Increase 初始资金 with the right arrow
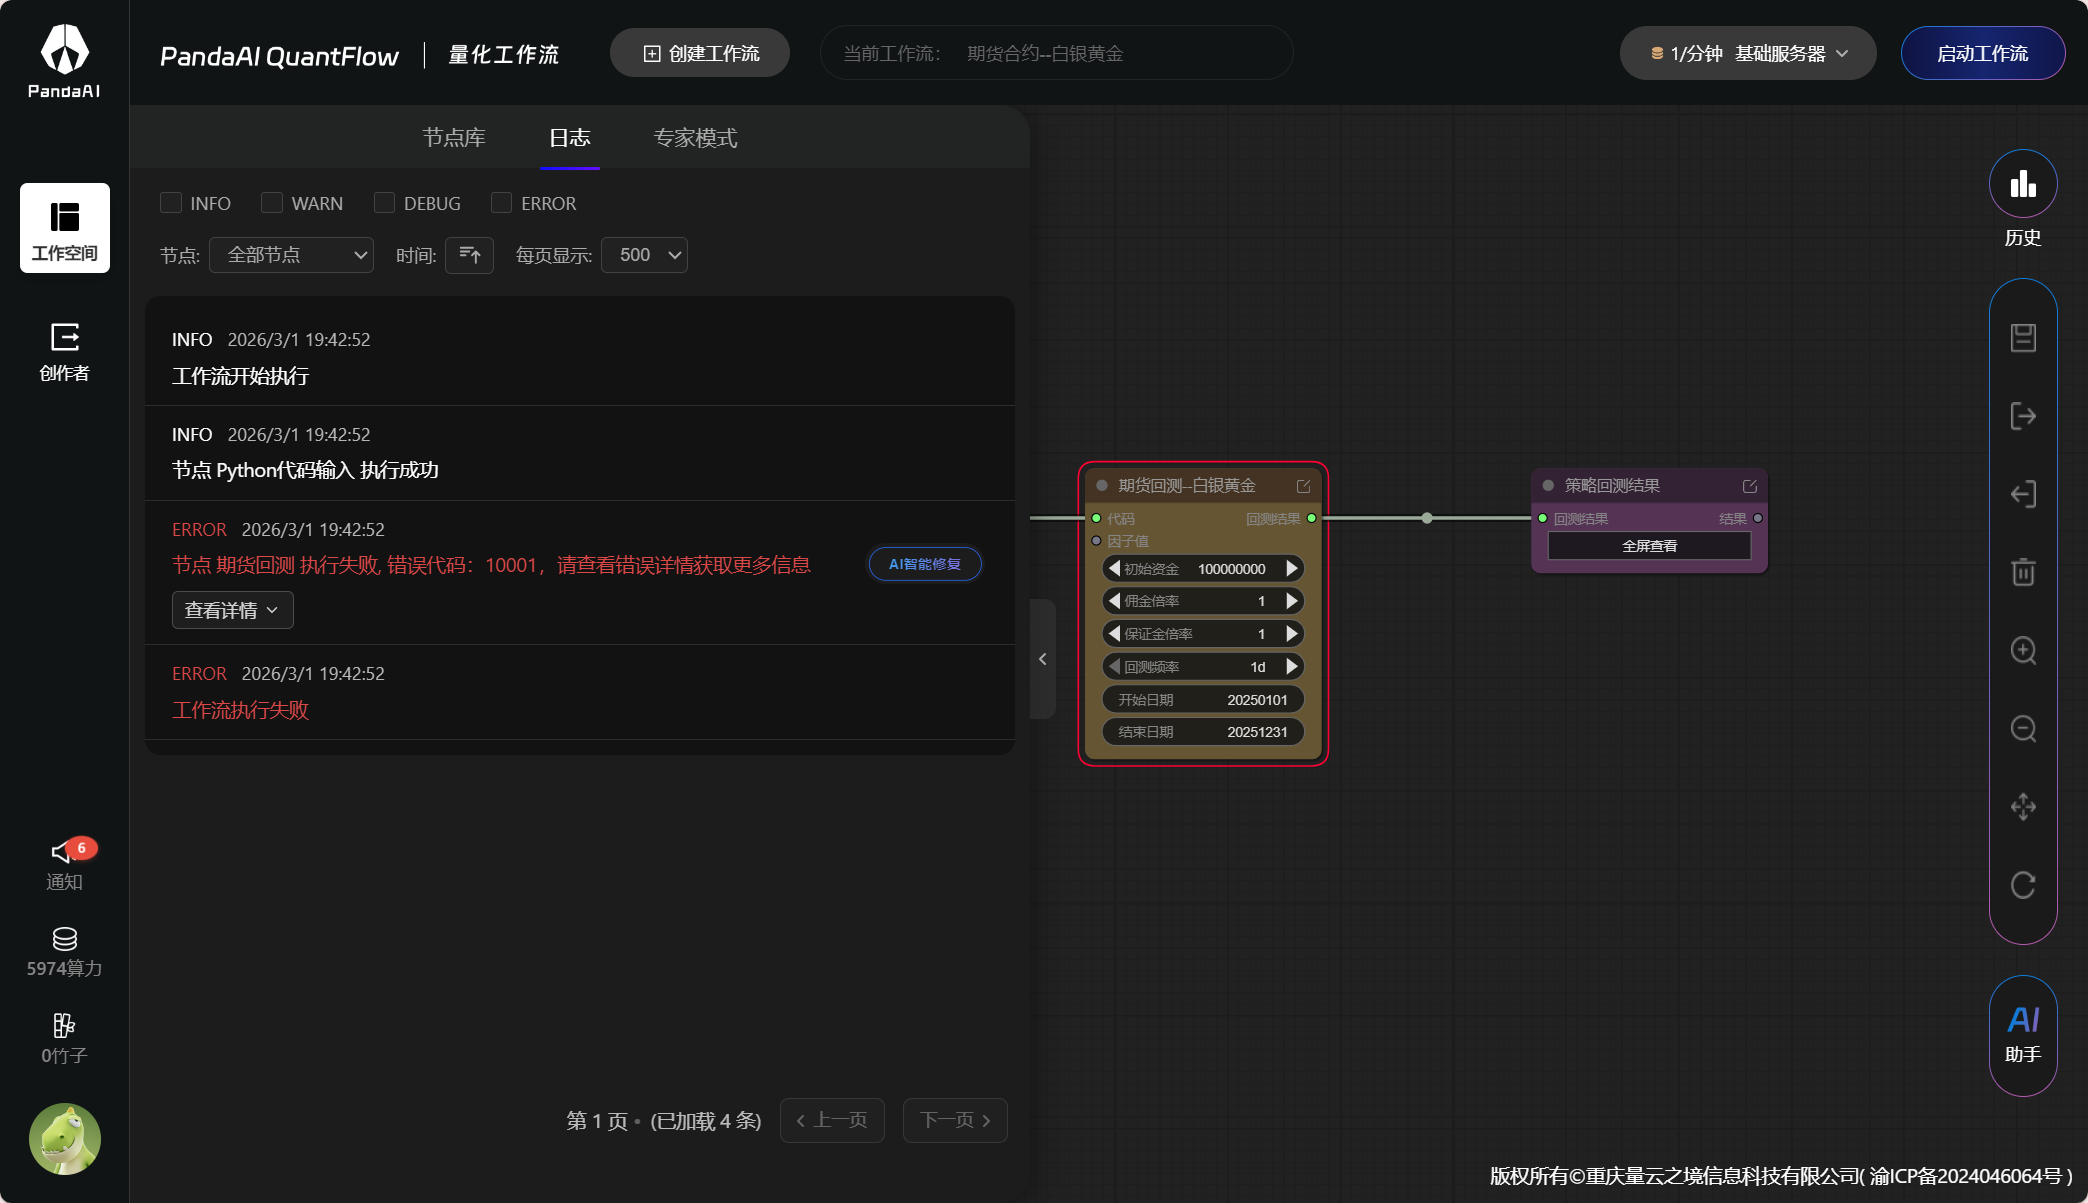 [1292, 568]
